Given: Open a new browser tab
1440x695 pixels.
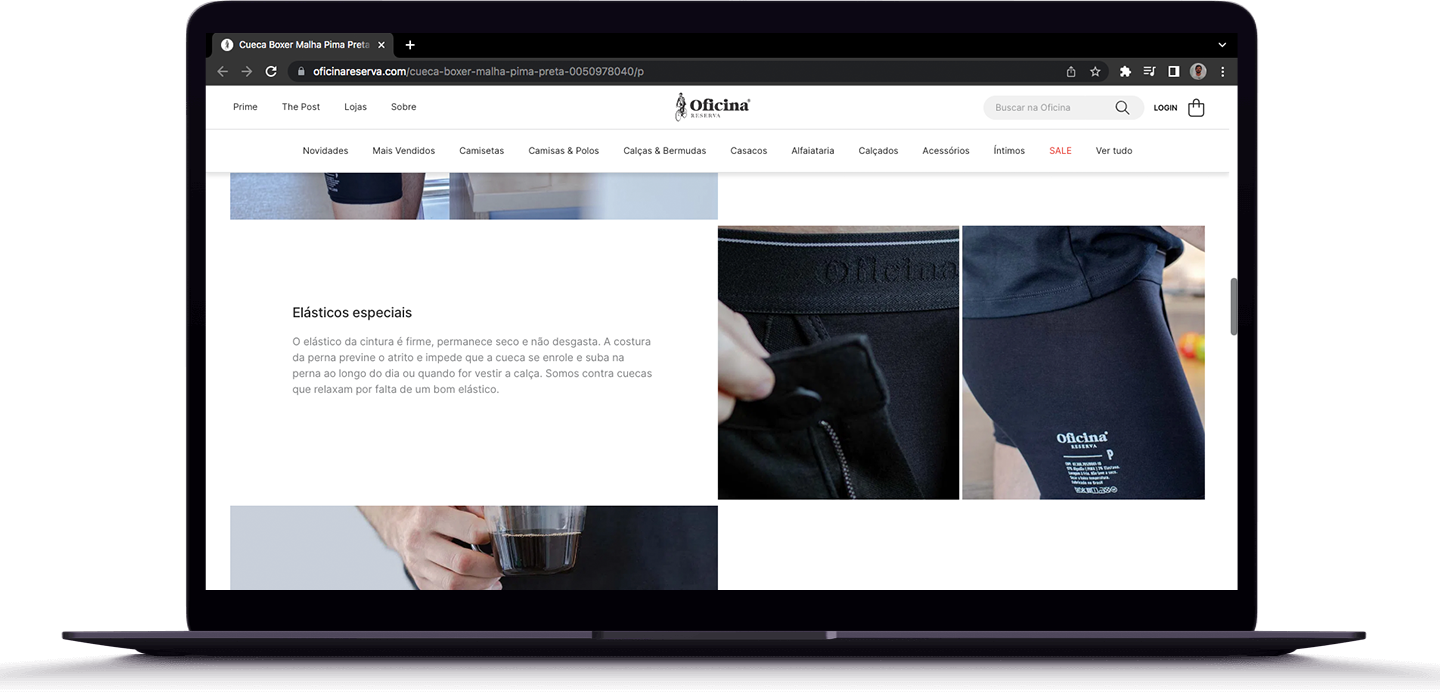Looking at the screenshot, I should pyautogui.click(x=410, y=45).
